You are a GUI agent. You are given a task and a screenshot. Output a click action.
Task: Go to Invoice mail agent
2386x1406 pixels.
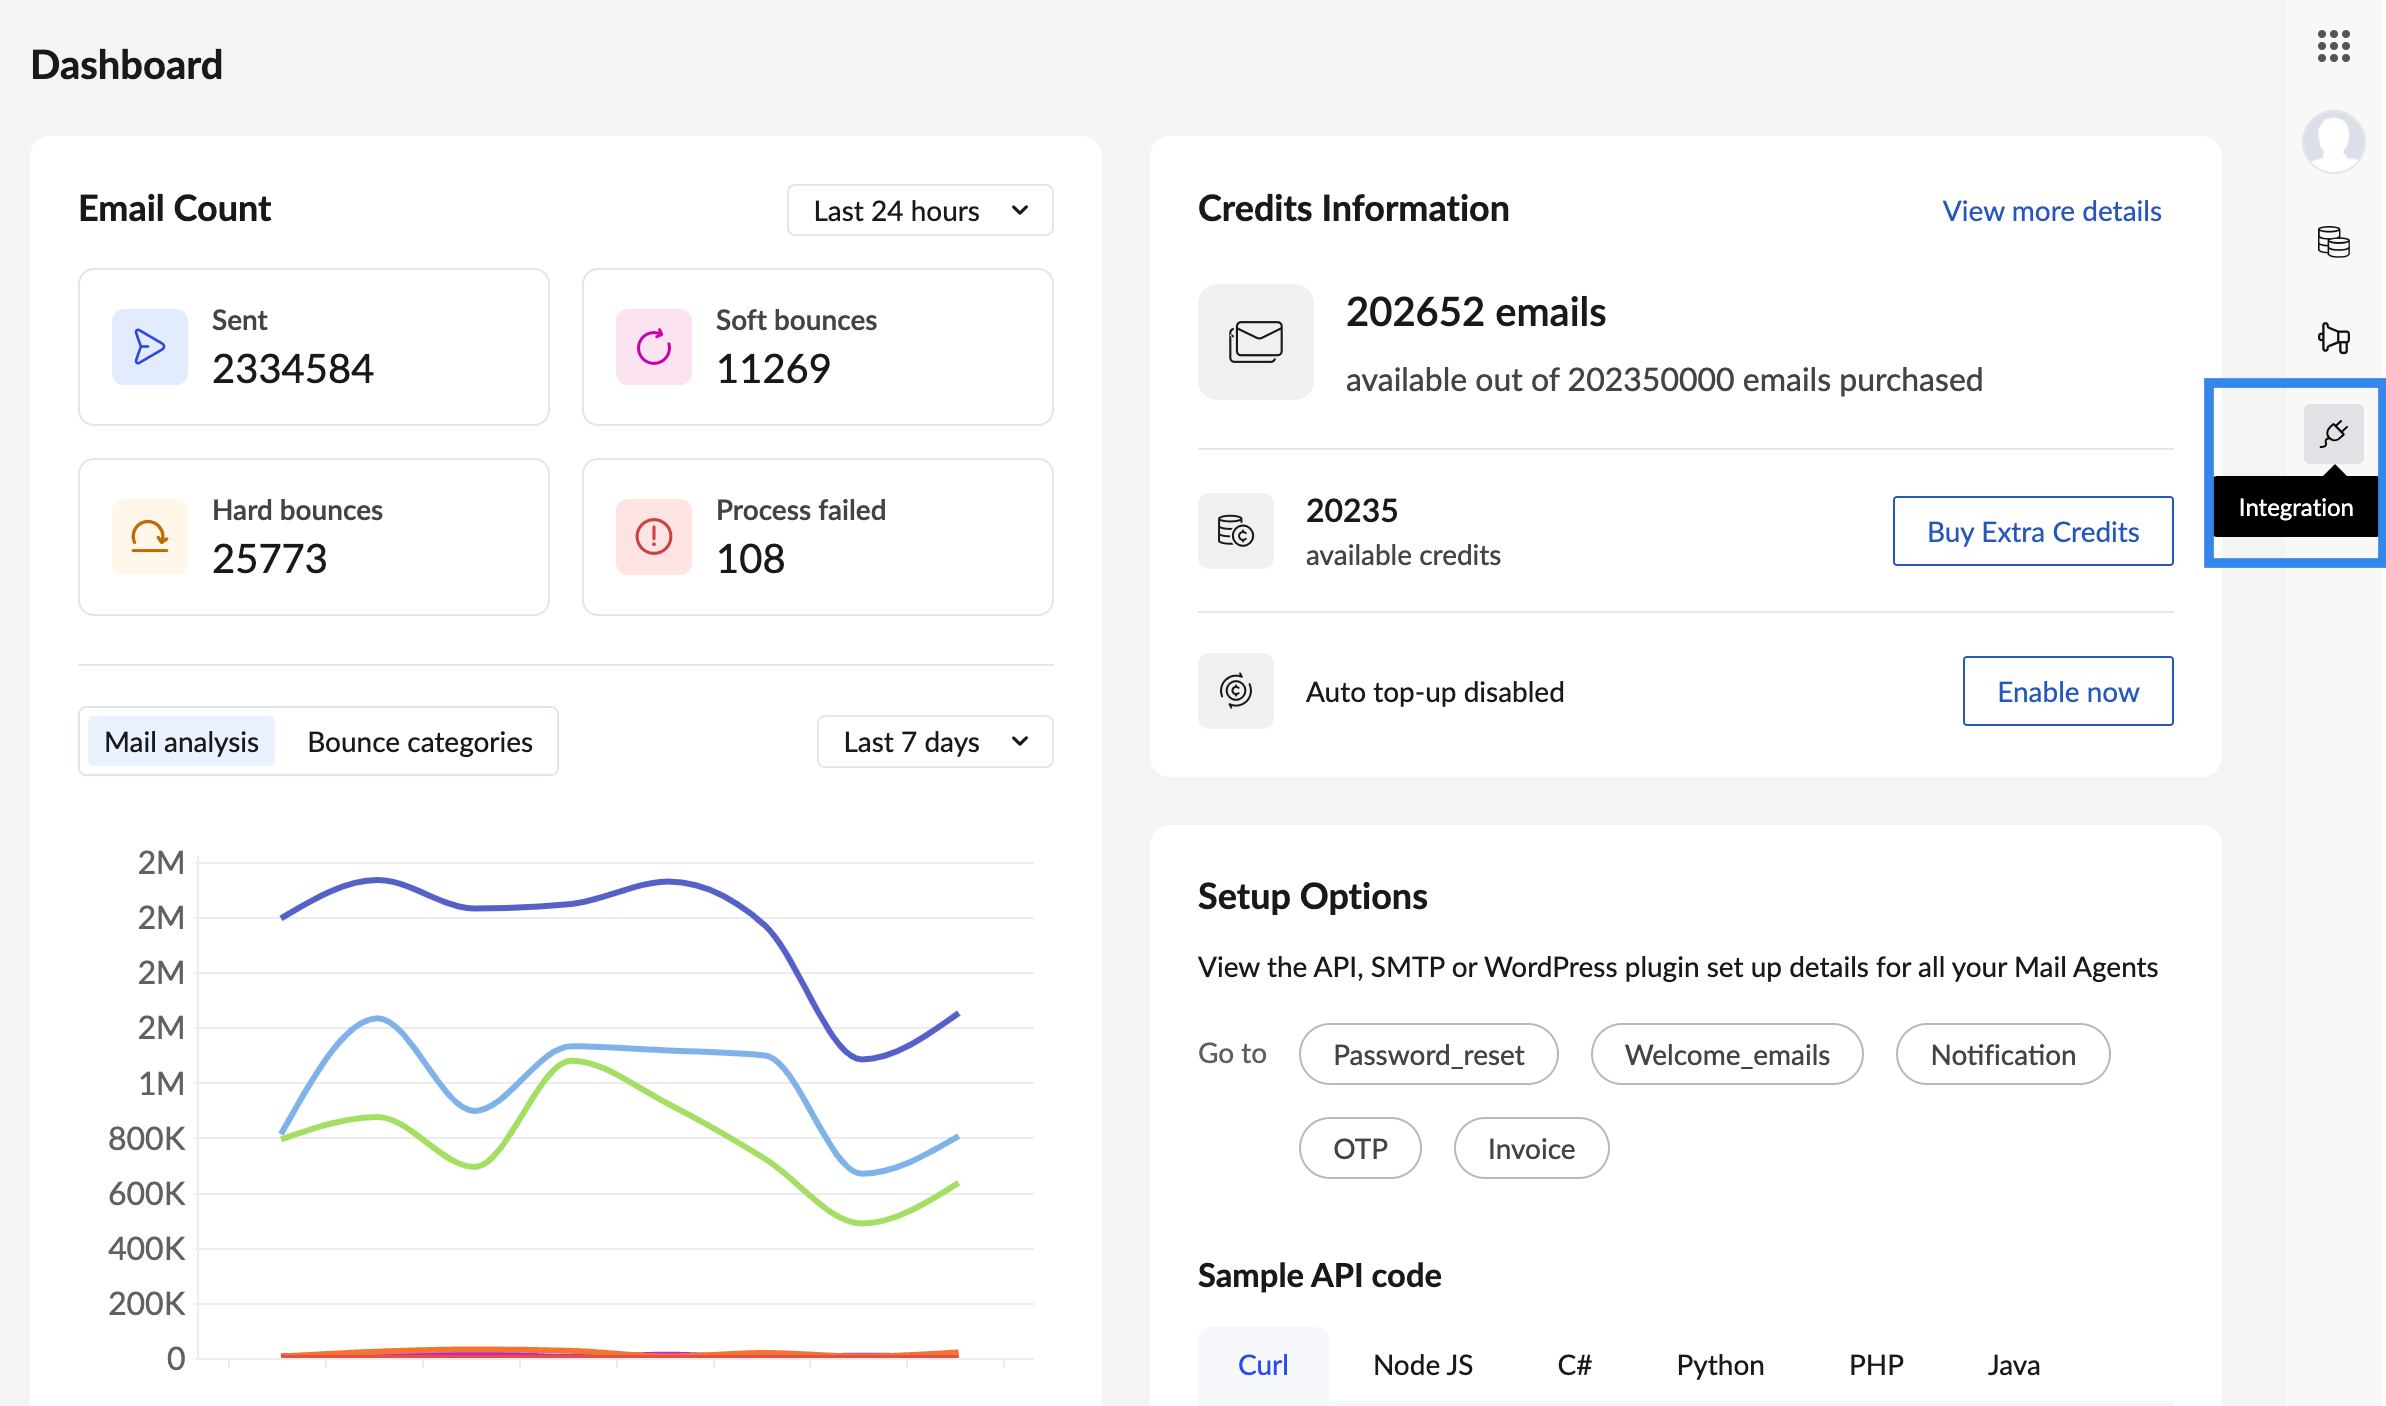[1531, 1148]
